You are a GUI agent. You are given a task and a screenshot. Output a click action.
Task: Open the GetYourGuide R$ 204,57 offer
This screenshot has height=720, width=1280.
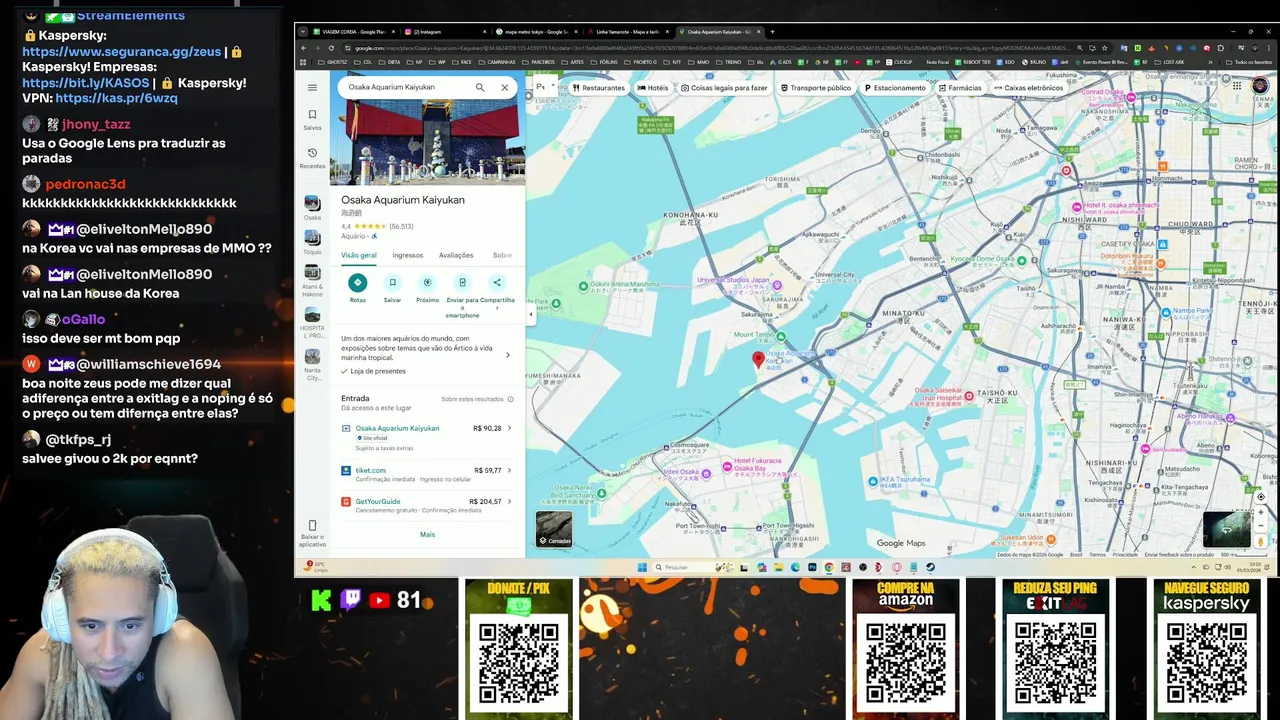[427, 504]
